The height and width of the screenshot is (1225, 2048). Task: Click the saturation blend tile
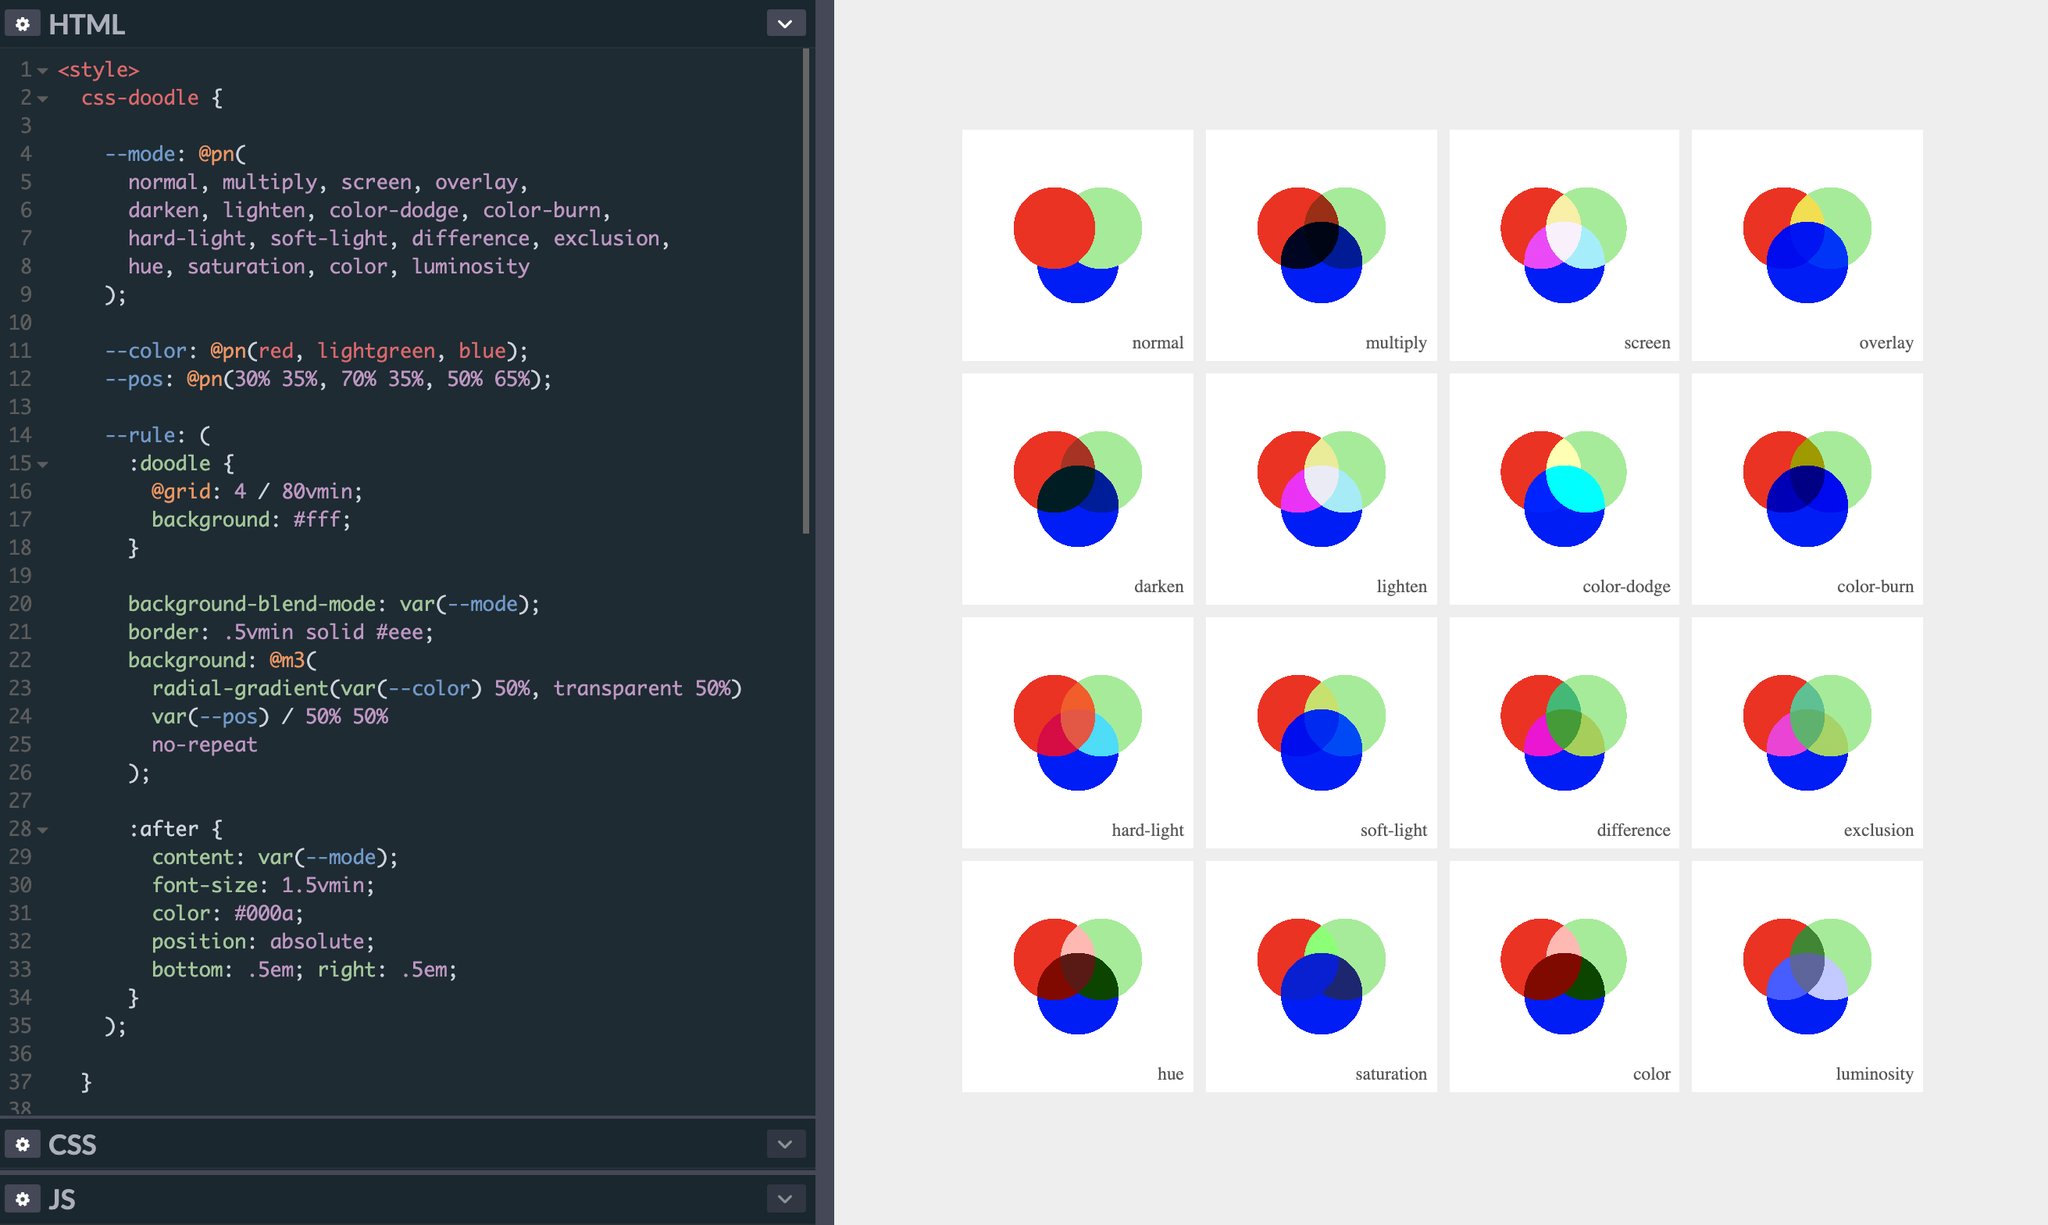1321,976
